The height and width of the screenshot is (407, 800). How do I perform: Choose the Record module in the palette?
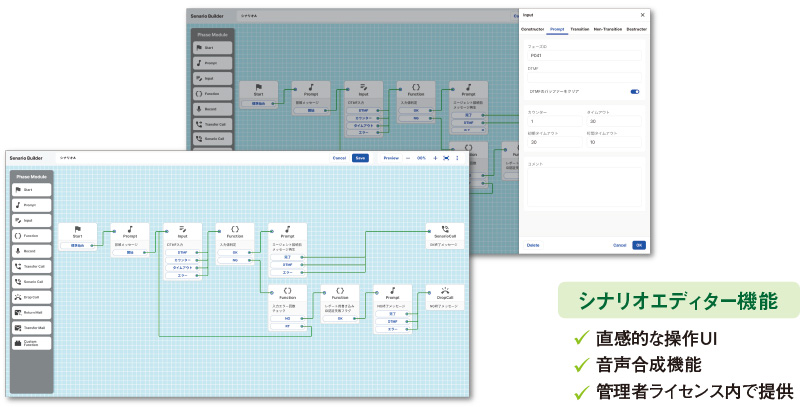[x=31, y=250]
